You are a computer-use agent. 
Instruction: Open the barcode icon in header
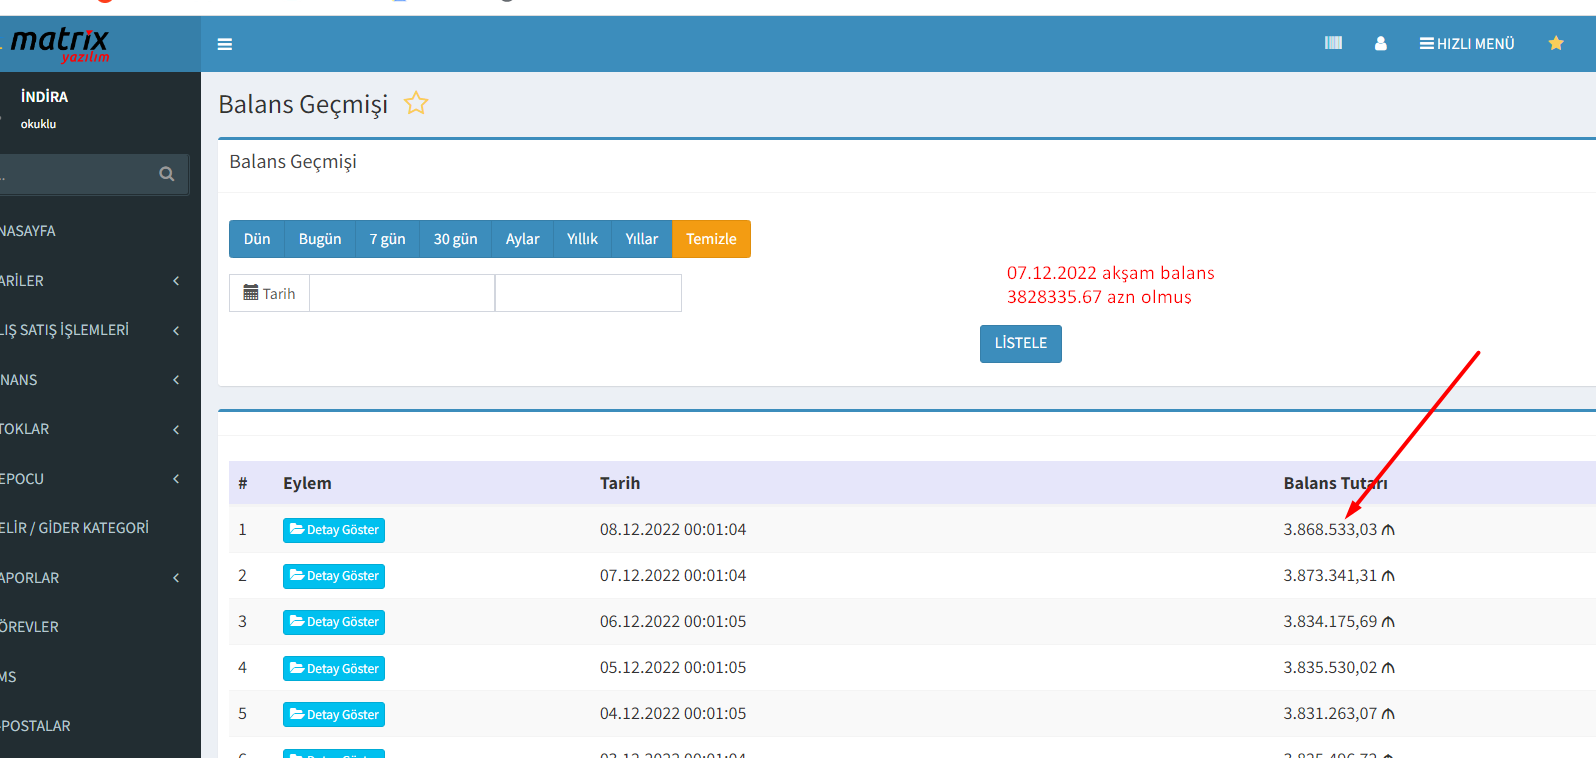point(1333,43)
